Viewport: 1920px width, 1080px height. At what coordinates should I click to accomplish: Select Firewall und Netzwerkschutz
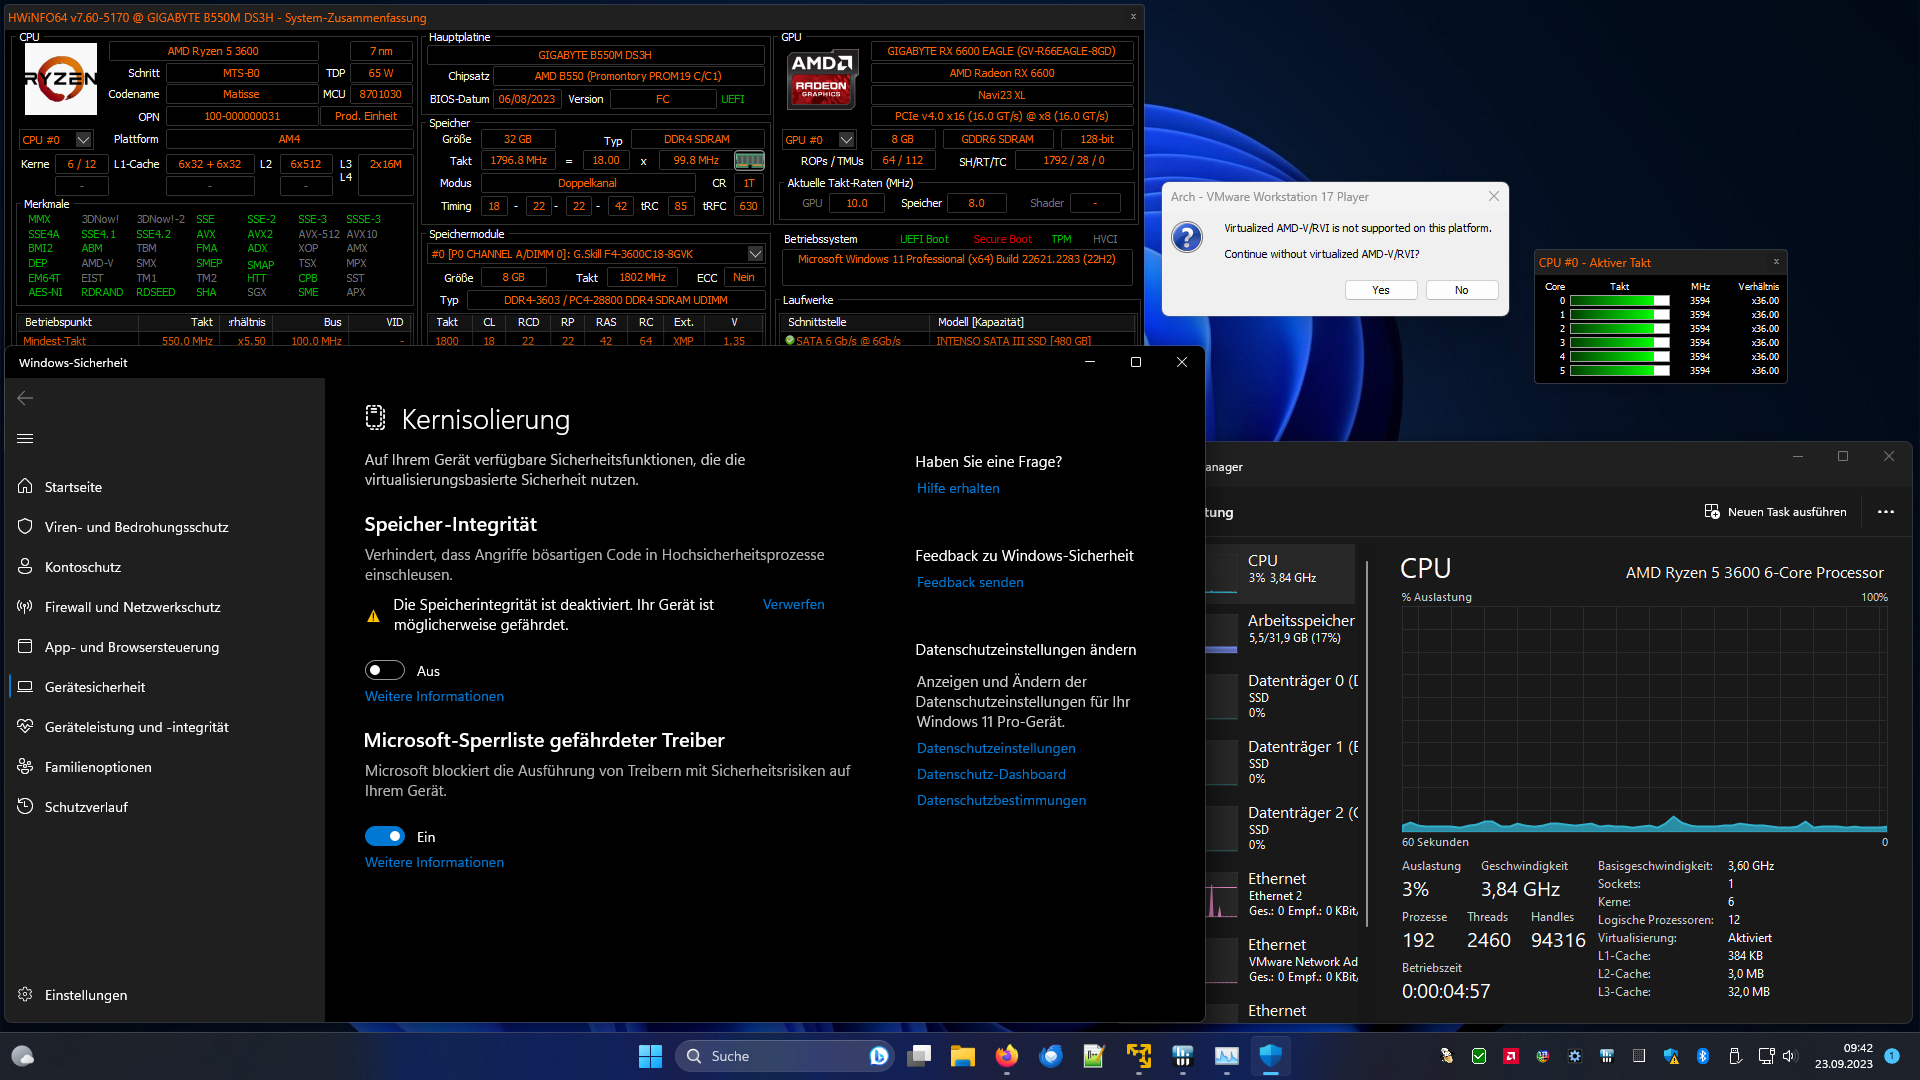point(165,607)
